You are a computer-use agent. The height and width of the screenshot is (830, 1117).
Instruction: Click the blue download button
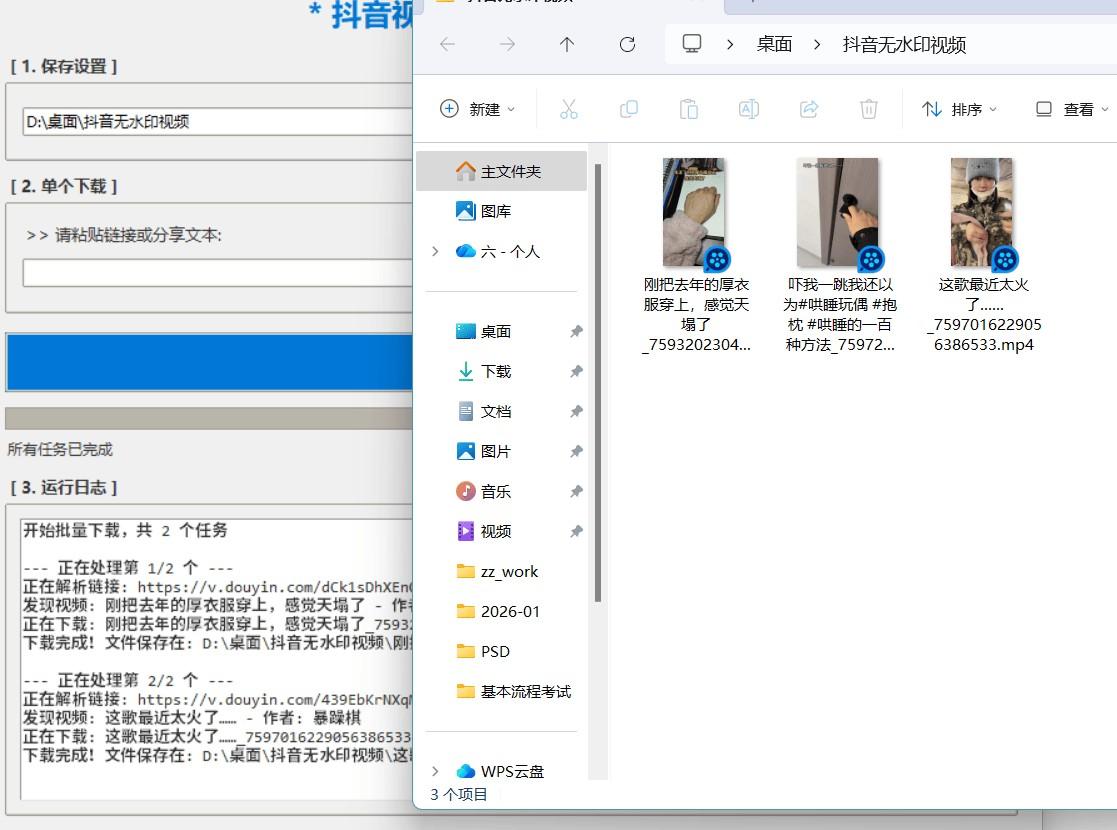209,361
